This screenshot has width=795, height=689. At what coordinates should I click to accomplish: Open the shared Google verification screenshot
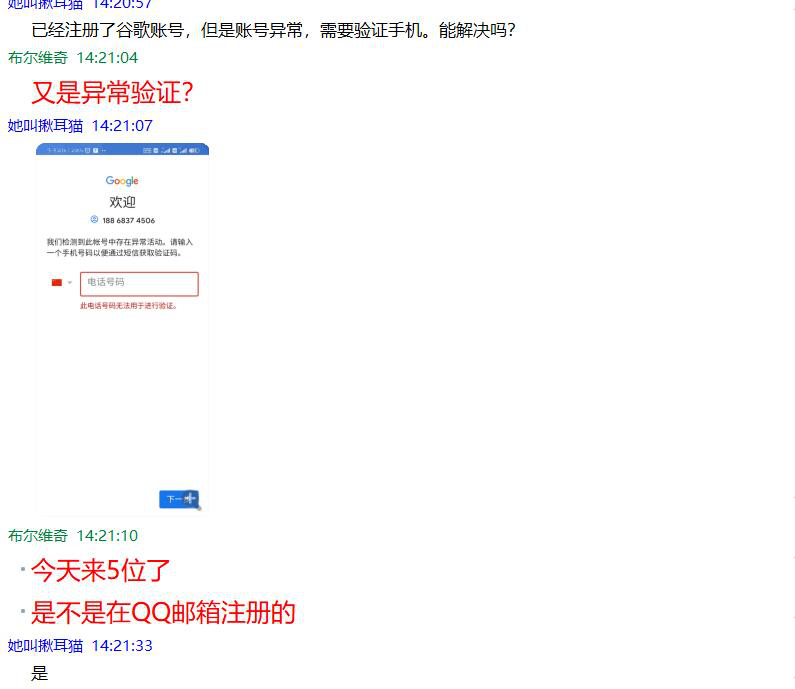click(x=122, y=330)
